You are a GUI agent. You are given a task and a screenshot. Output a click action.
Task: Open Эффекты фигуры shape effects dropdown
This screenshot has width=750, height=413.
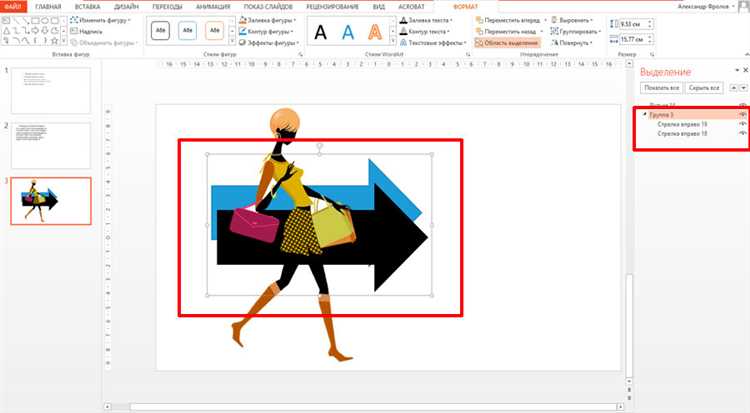click(x=269, y=43)
